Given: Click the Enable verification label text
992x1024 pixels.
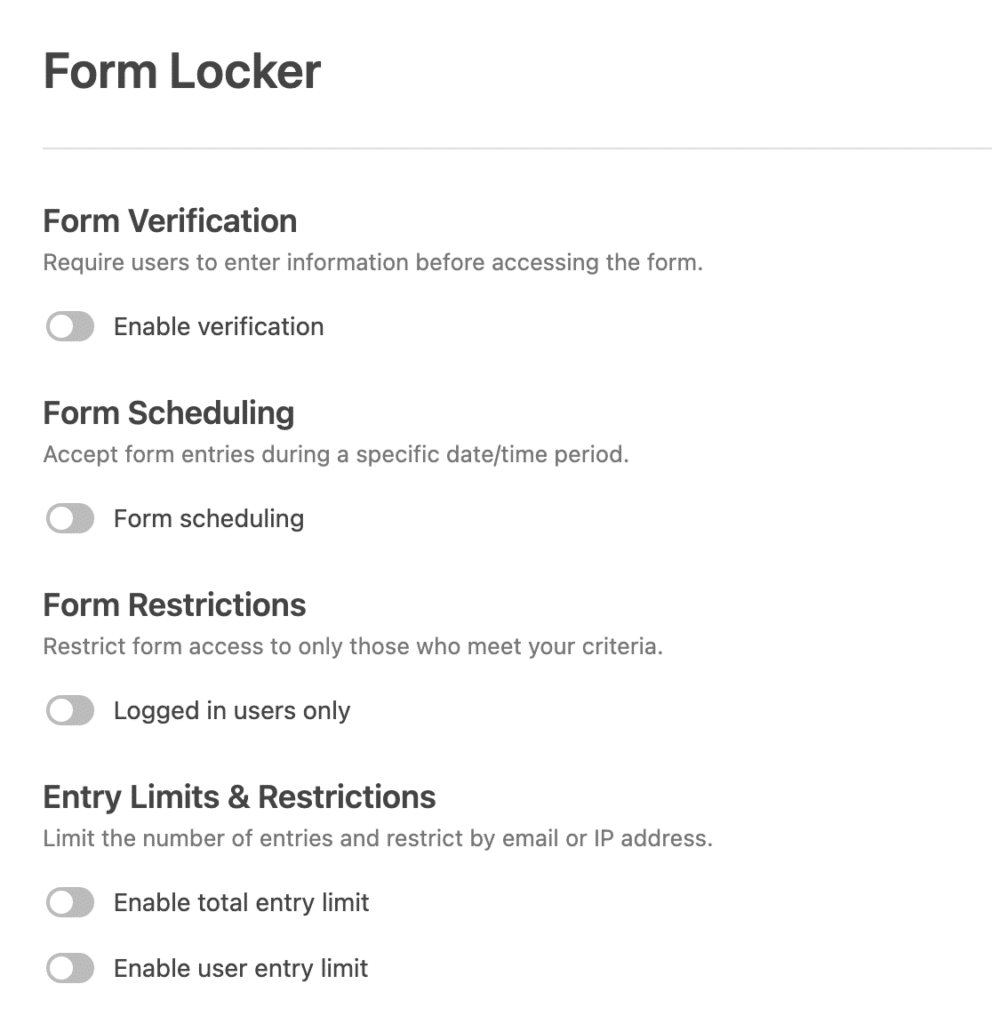Looking at the screenshot, I should point(219,326).
